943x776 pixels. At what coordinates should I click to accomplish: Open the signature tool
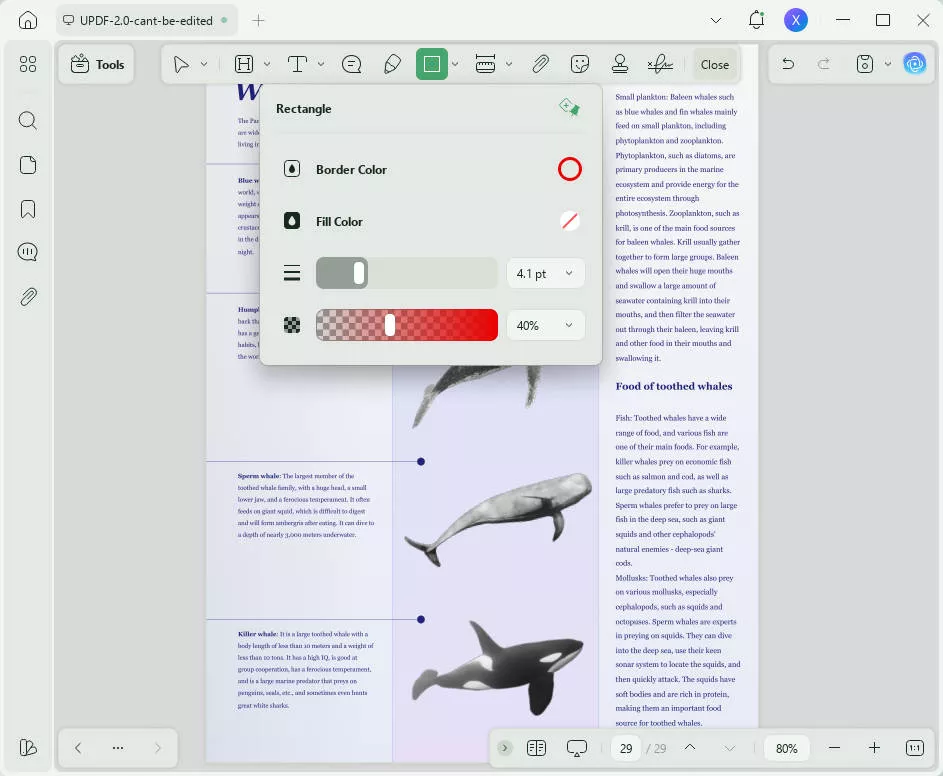tap(659, 64)
